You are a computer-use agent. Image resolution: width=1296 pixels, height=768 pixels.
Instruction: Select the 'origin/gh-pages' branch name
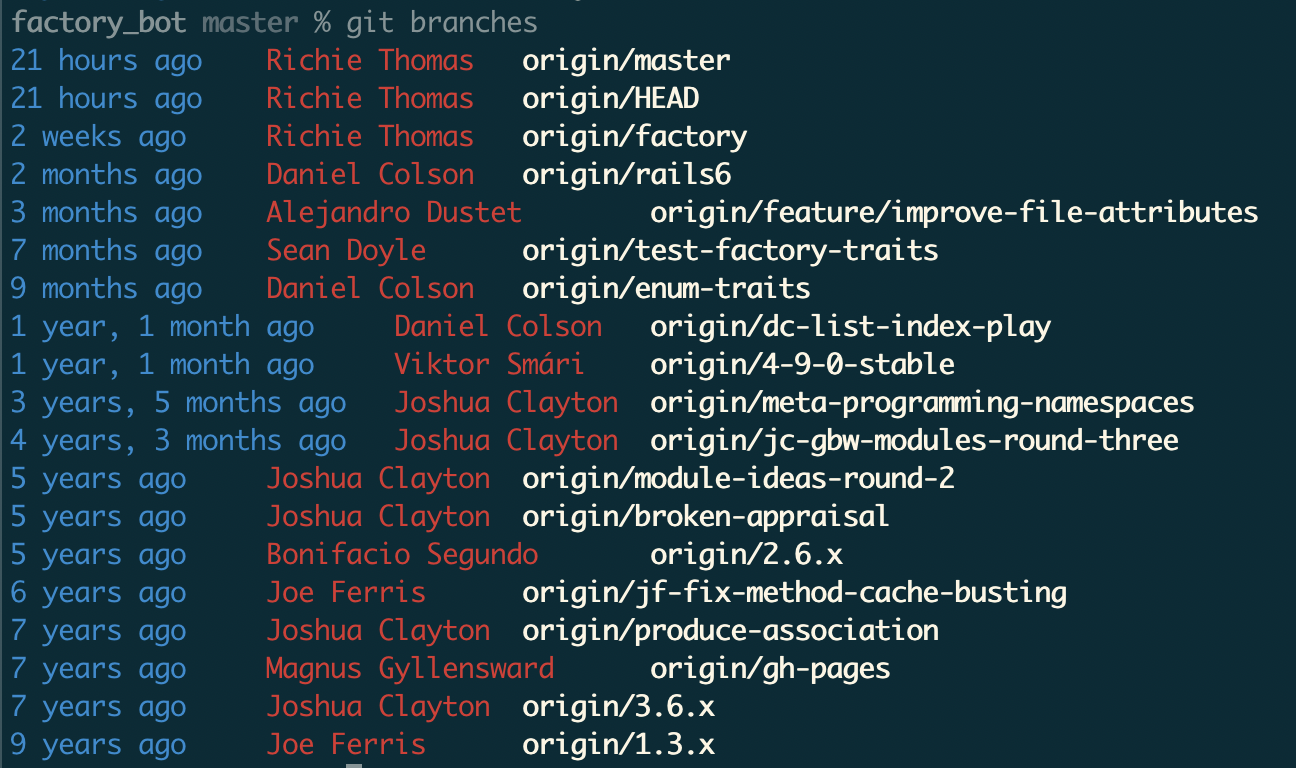tap(770, 669)
